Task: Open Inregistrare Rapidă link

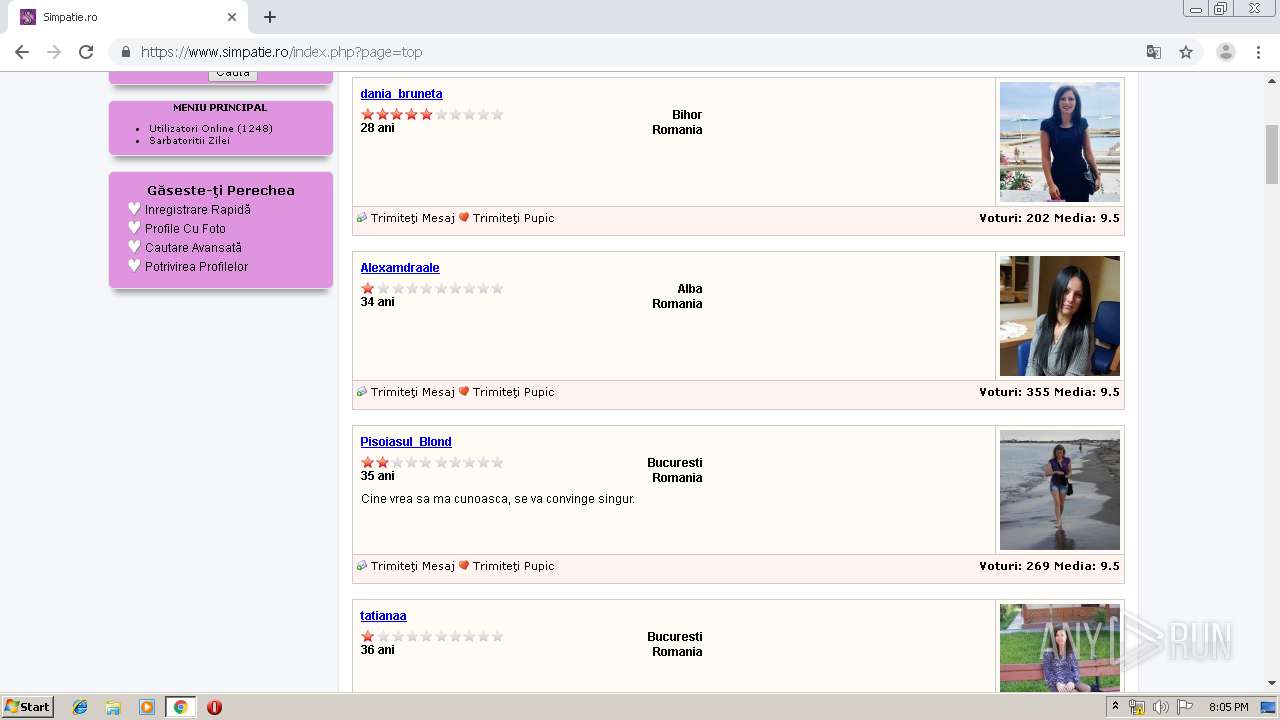Action: (x=198, y=210)
